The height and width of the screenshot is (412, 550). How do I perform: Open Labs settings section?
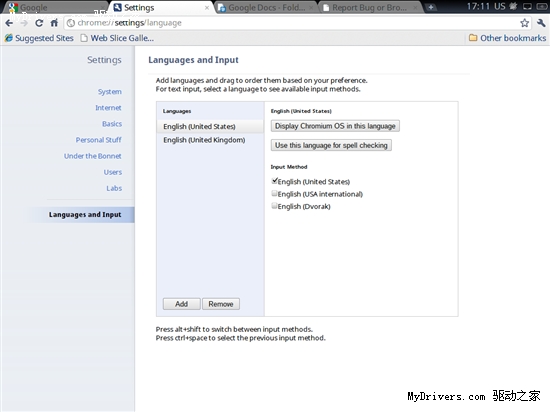(114, 188)
